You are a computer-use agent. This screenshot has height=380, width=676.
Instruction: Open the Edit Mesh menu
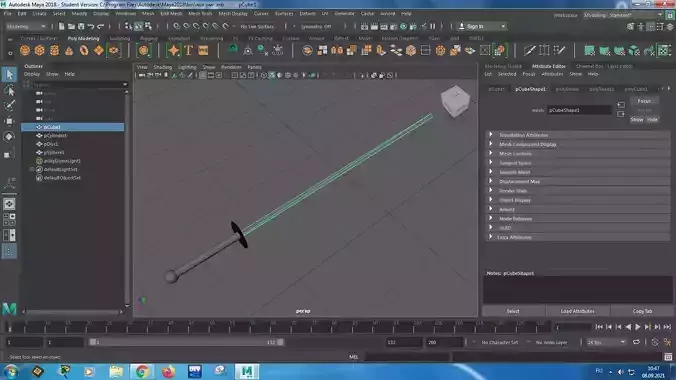171,14
